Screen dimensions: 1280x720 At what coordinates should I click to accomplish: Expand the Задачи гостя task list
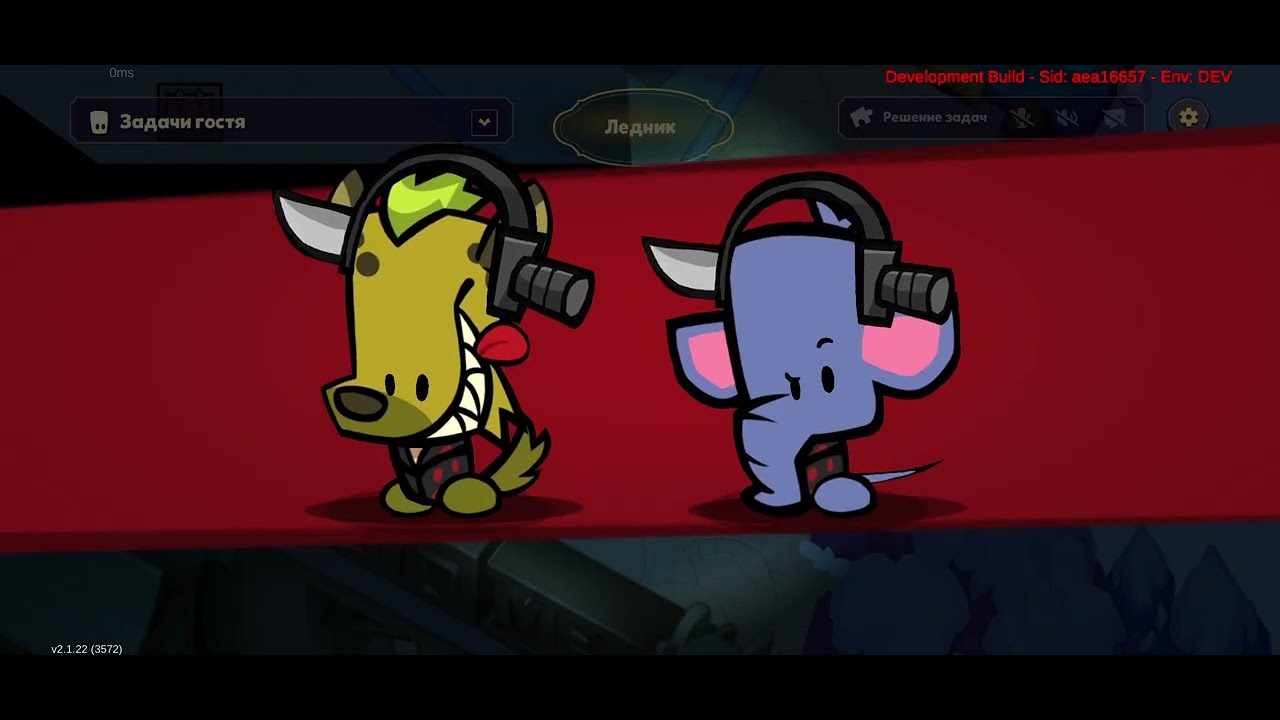point(484,122)
